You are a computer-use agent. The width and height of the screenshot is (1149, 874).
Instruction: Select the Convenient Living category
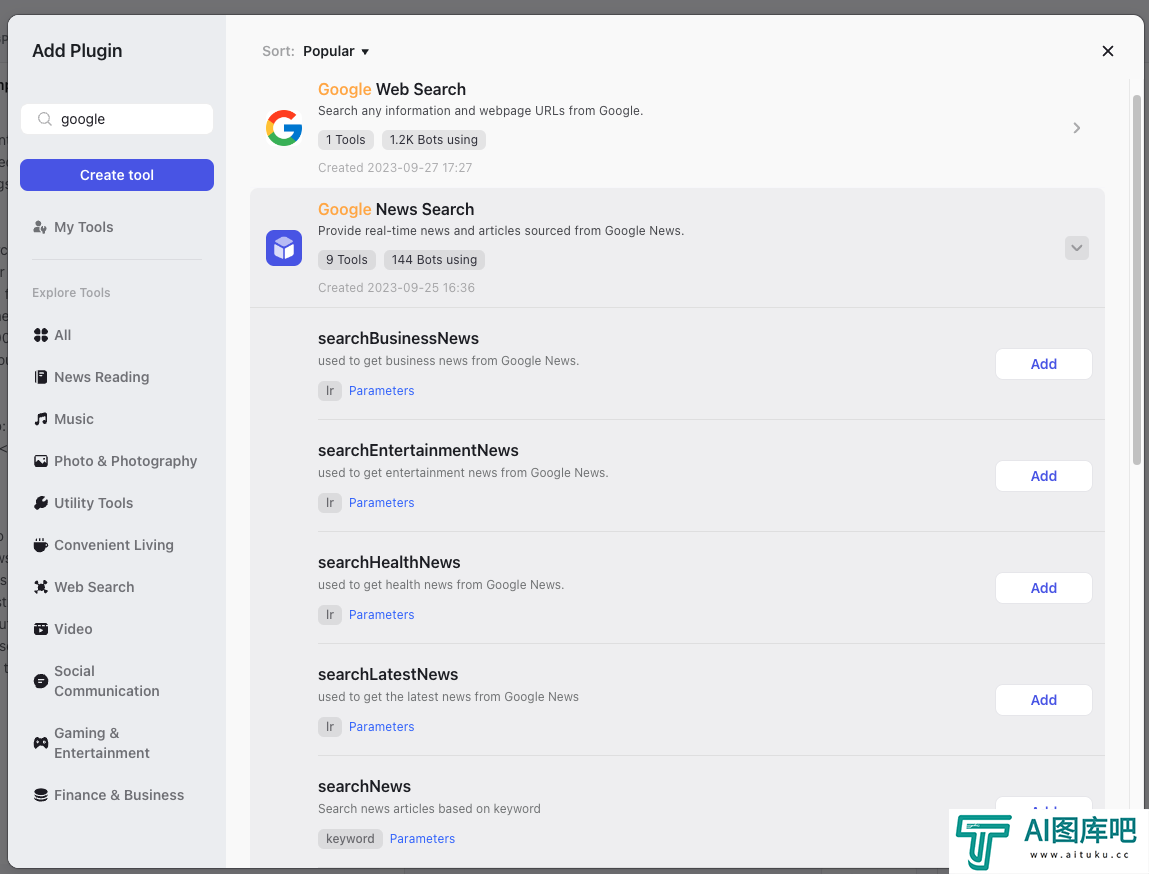(114, 545)
